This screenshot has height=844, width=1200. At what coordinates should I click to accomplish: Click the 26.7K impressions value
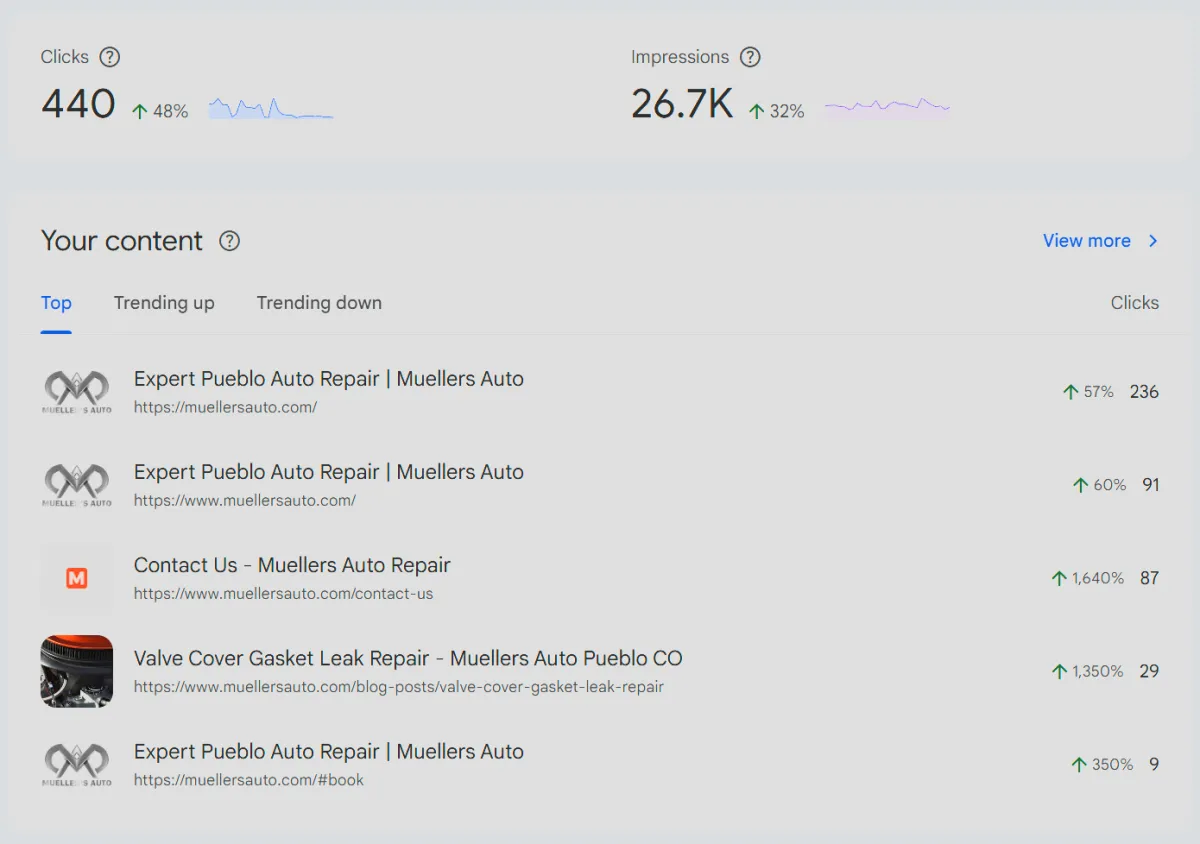click(x=682, y=104)
